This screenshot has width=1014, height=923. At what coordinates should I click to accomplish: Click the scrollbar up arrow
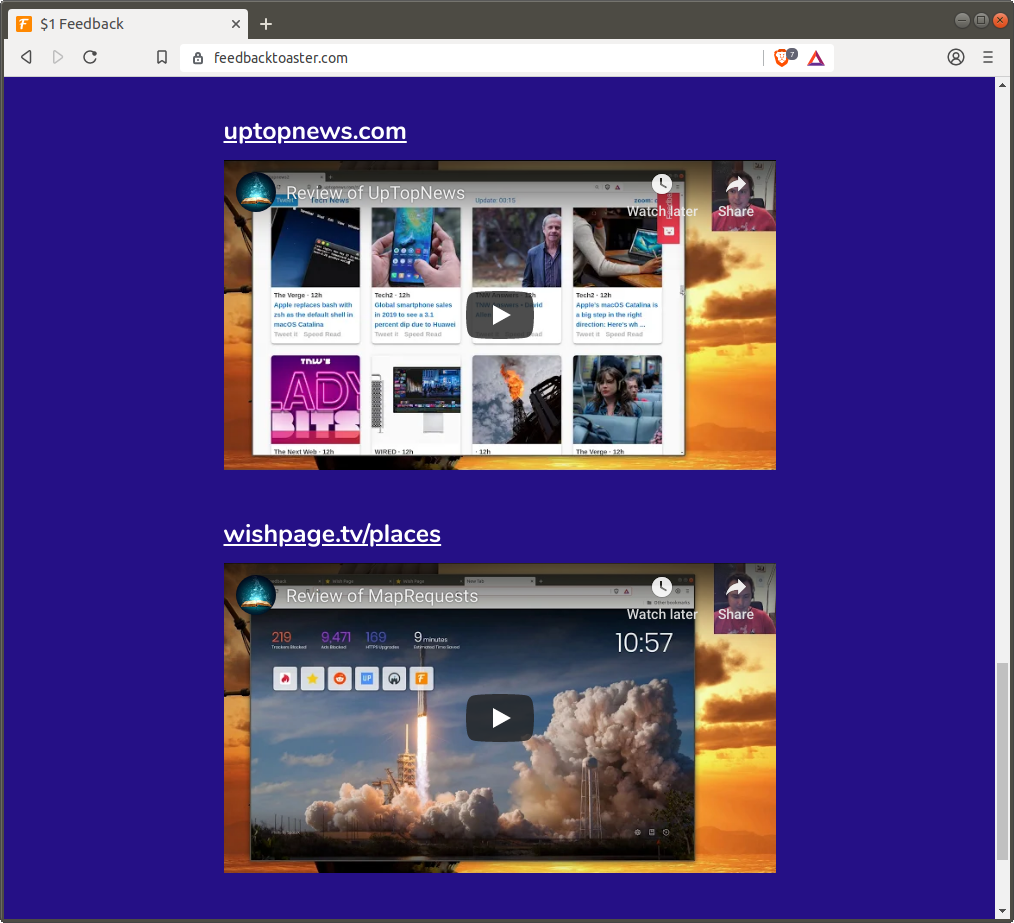[1002, 84]
